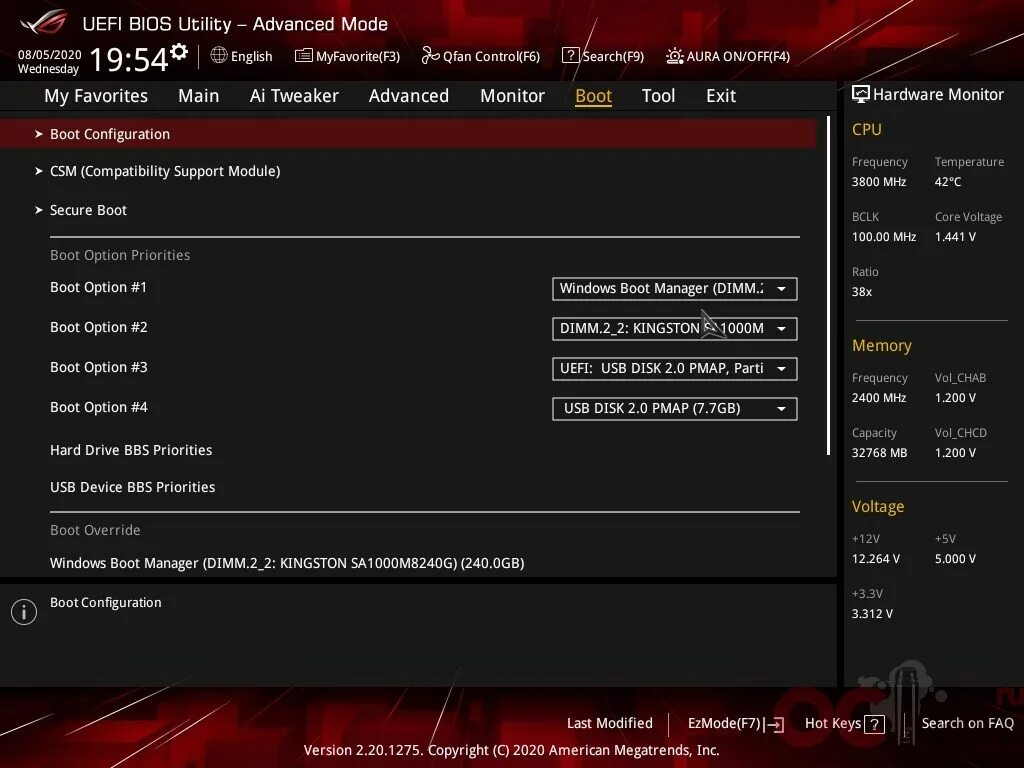The height and width of the screenshot is (768, 1024).
Task: Expand the Boot Configuration submenu
Action: click(408, 134)
